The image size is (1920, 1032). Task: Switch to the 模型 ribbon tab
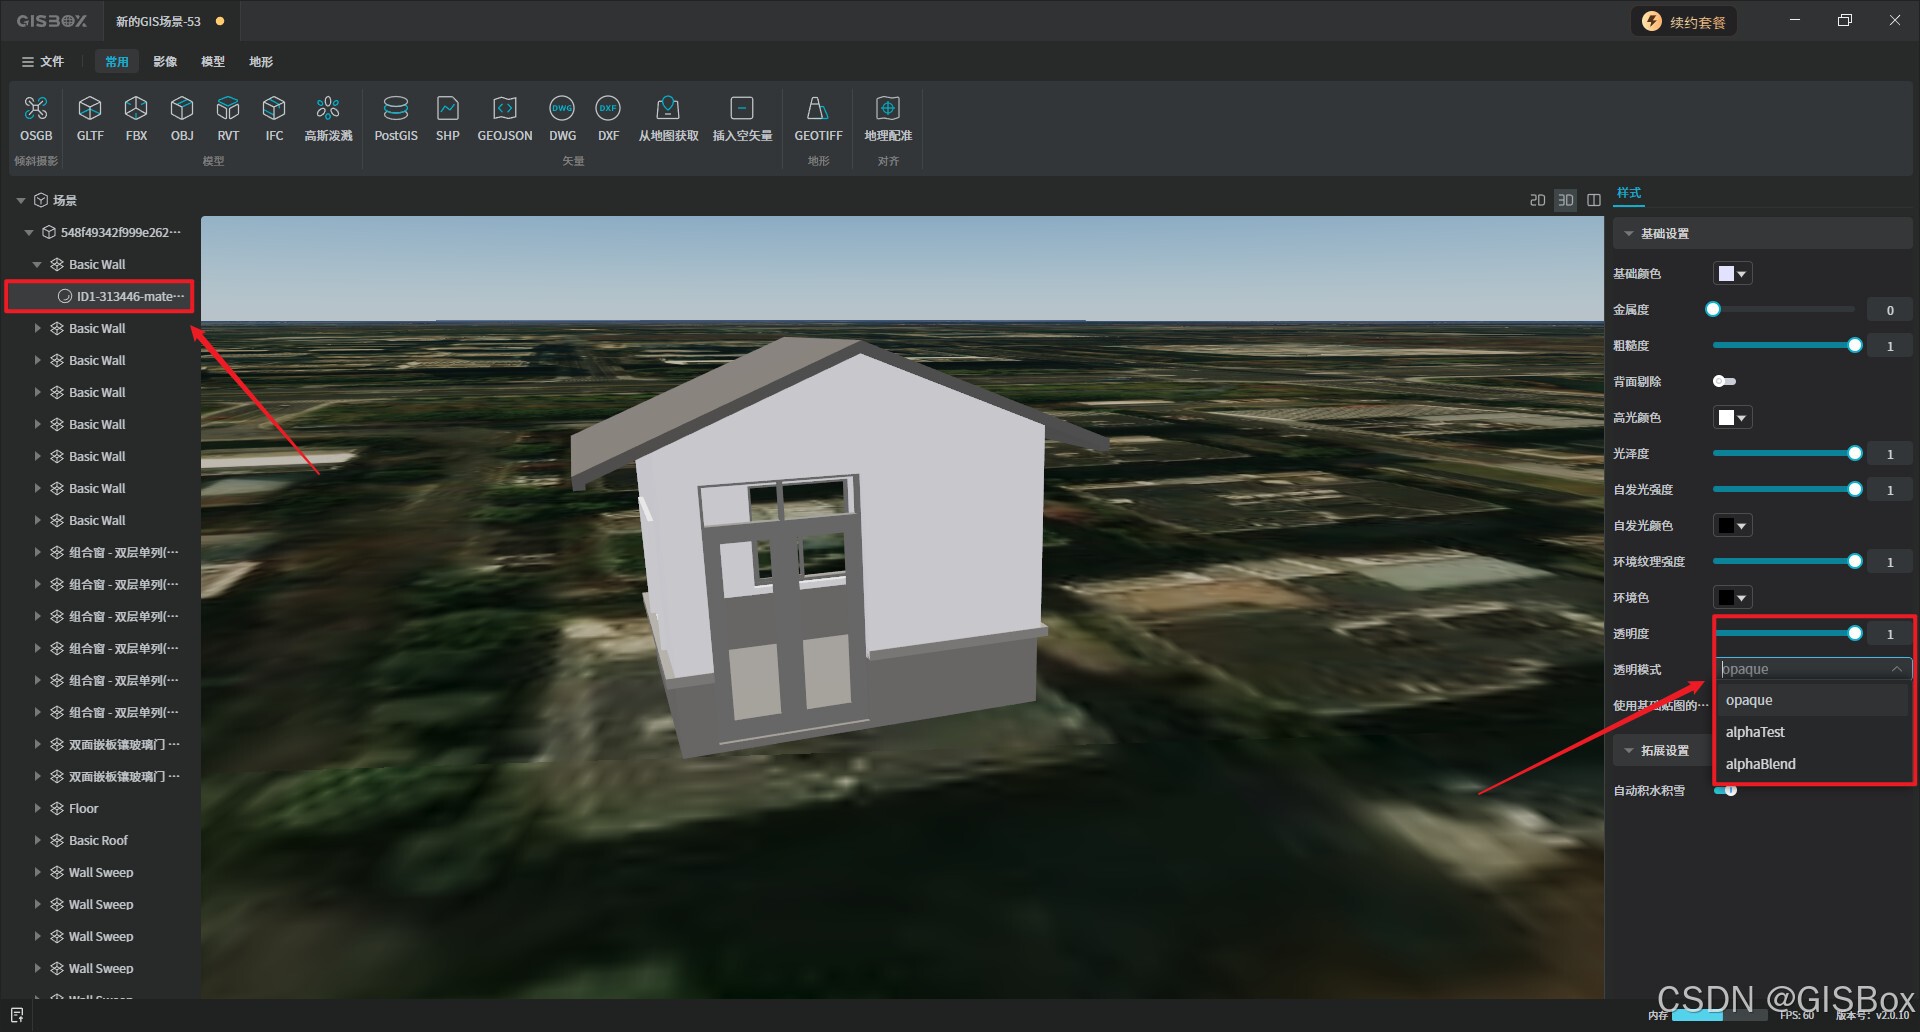213,62
